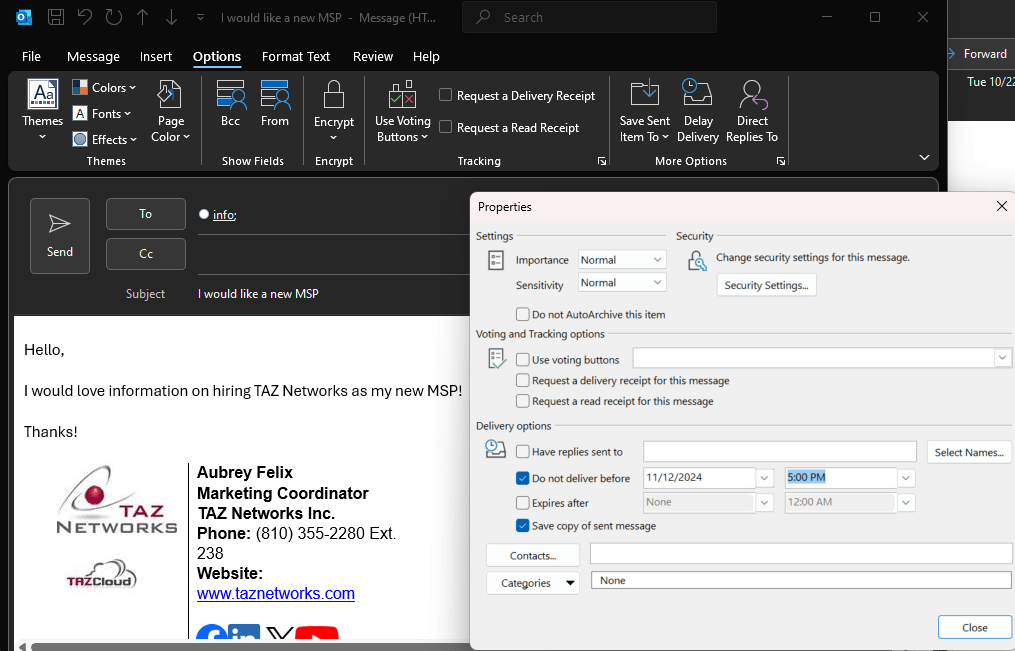Open the File menu
The height and width of the screenshot is (651, 1015).
(x=31, y=56)
